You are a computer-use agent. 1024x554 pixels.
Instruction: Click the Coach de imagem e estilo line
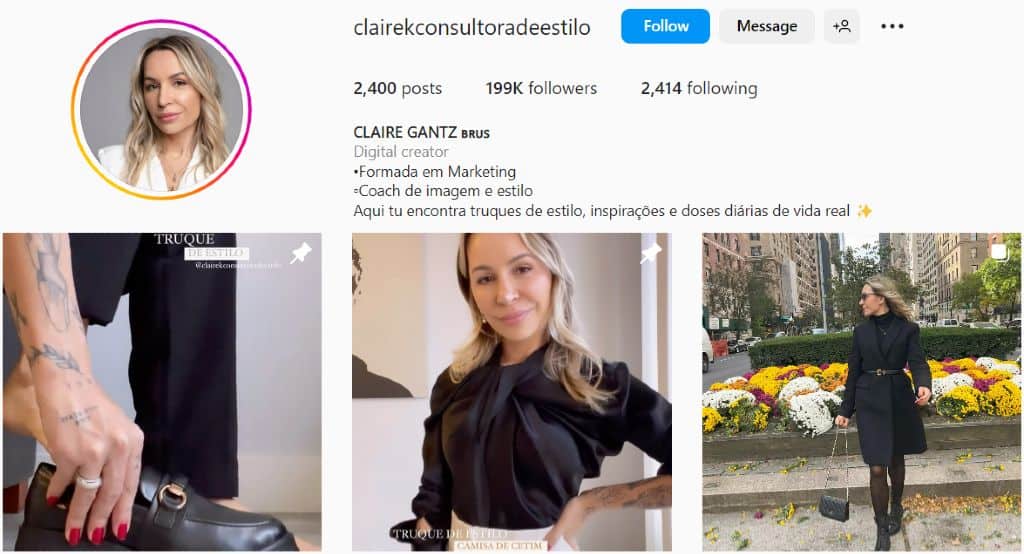pos(443,191)
